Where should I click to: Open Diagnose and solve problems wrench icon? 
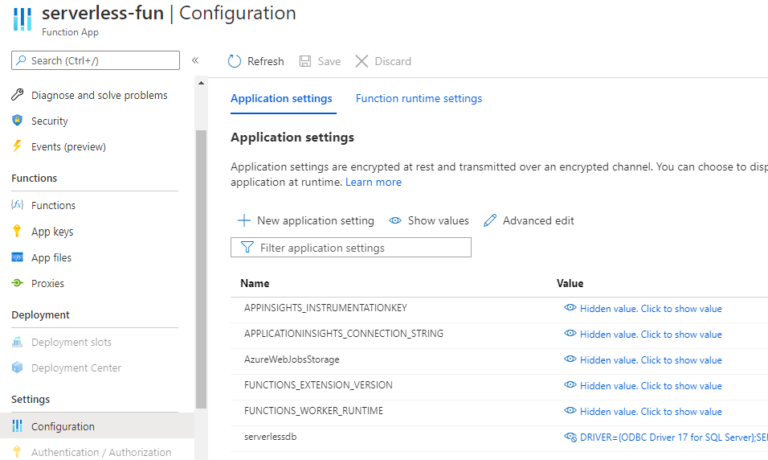click(17, 95)
